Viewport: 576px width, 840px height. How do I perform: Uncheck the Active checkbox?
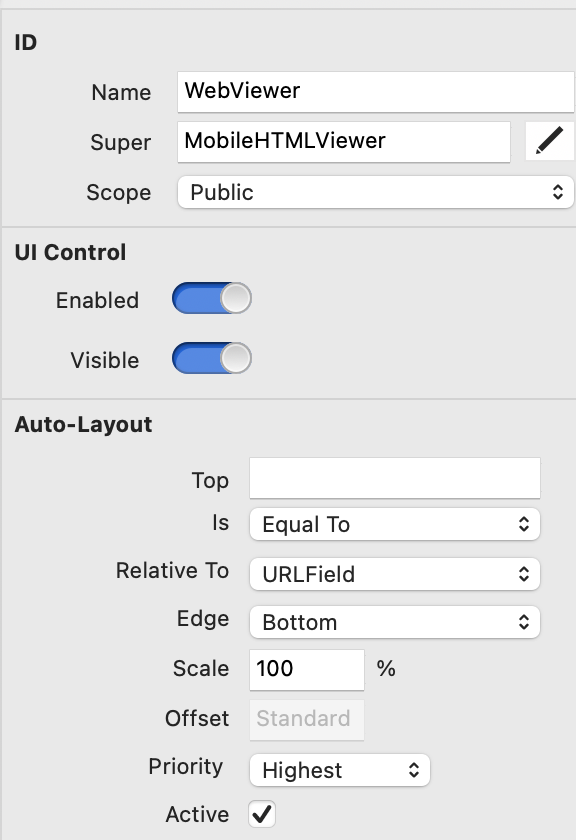(x=262, y=814)
